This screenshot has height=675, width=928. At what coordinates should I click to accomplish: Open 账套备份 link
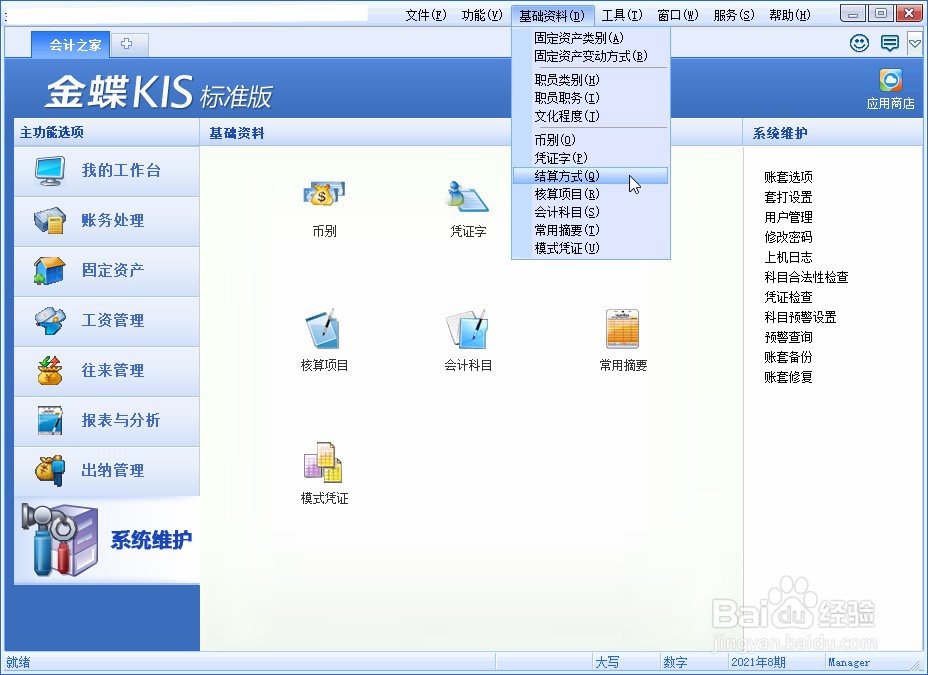[x=788, y=357]
